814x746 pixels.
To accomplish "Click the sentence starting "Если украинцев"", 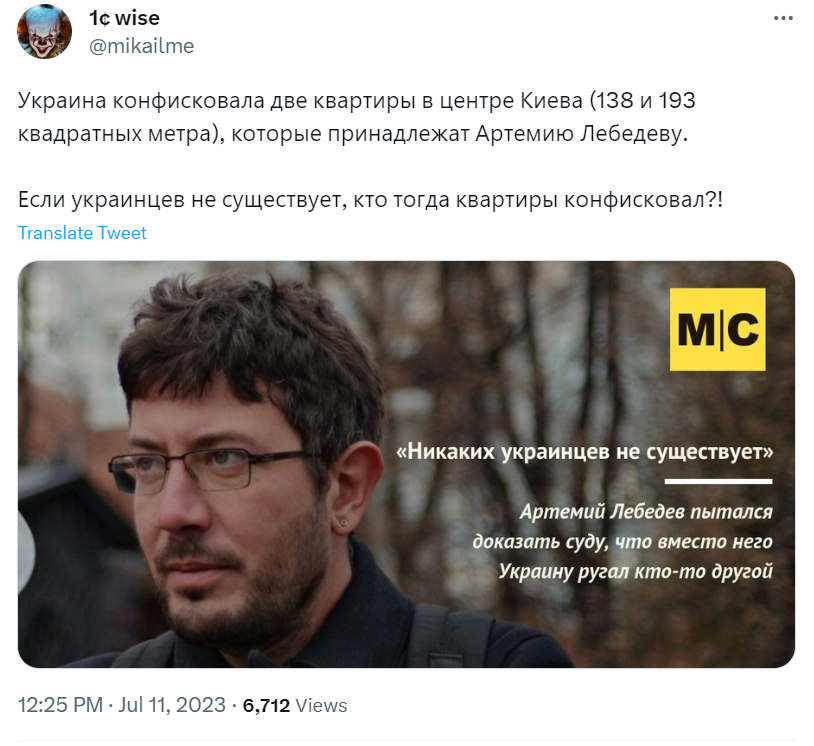I will pos(370,200).
